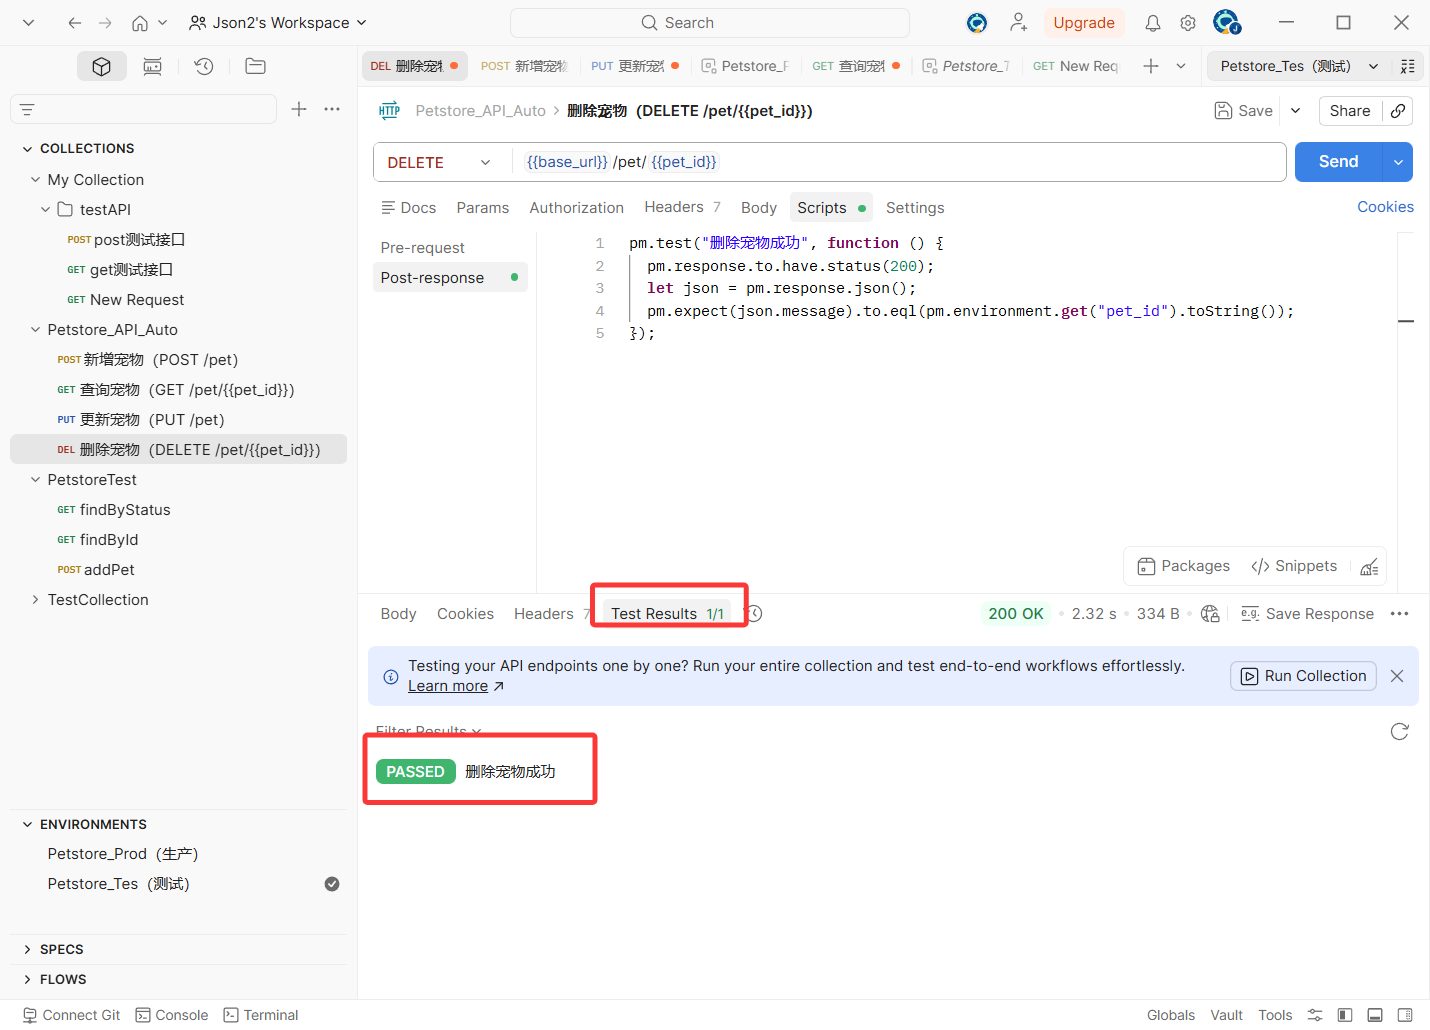Viewport: 1430px width, 1030px height.
Task: Select 查询宠物 (GET /pet/{{pet_id}}) request
Action: click(176, 390)
